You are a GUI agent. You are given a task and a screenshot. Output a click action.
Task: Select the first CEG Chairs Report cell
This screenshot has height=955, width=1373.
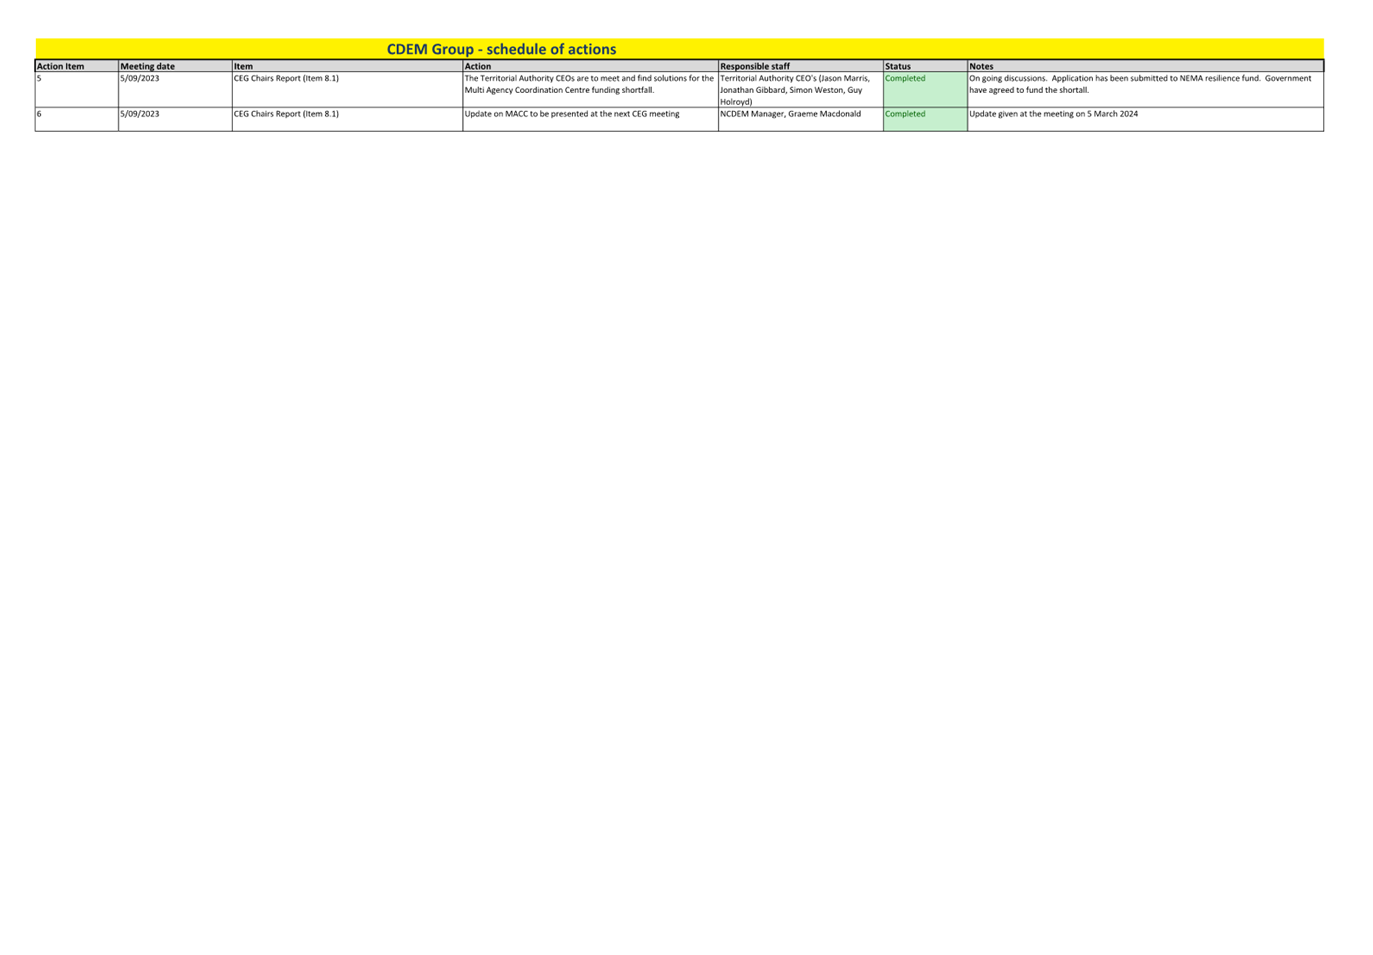pos(285,78)
